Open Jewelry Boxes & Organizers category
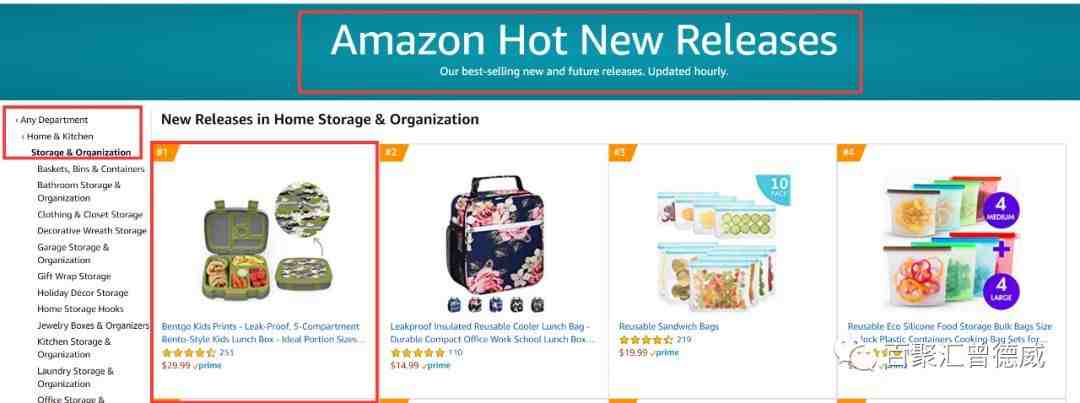Screen dimensions: 1080x403 point(93,325)
